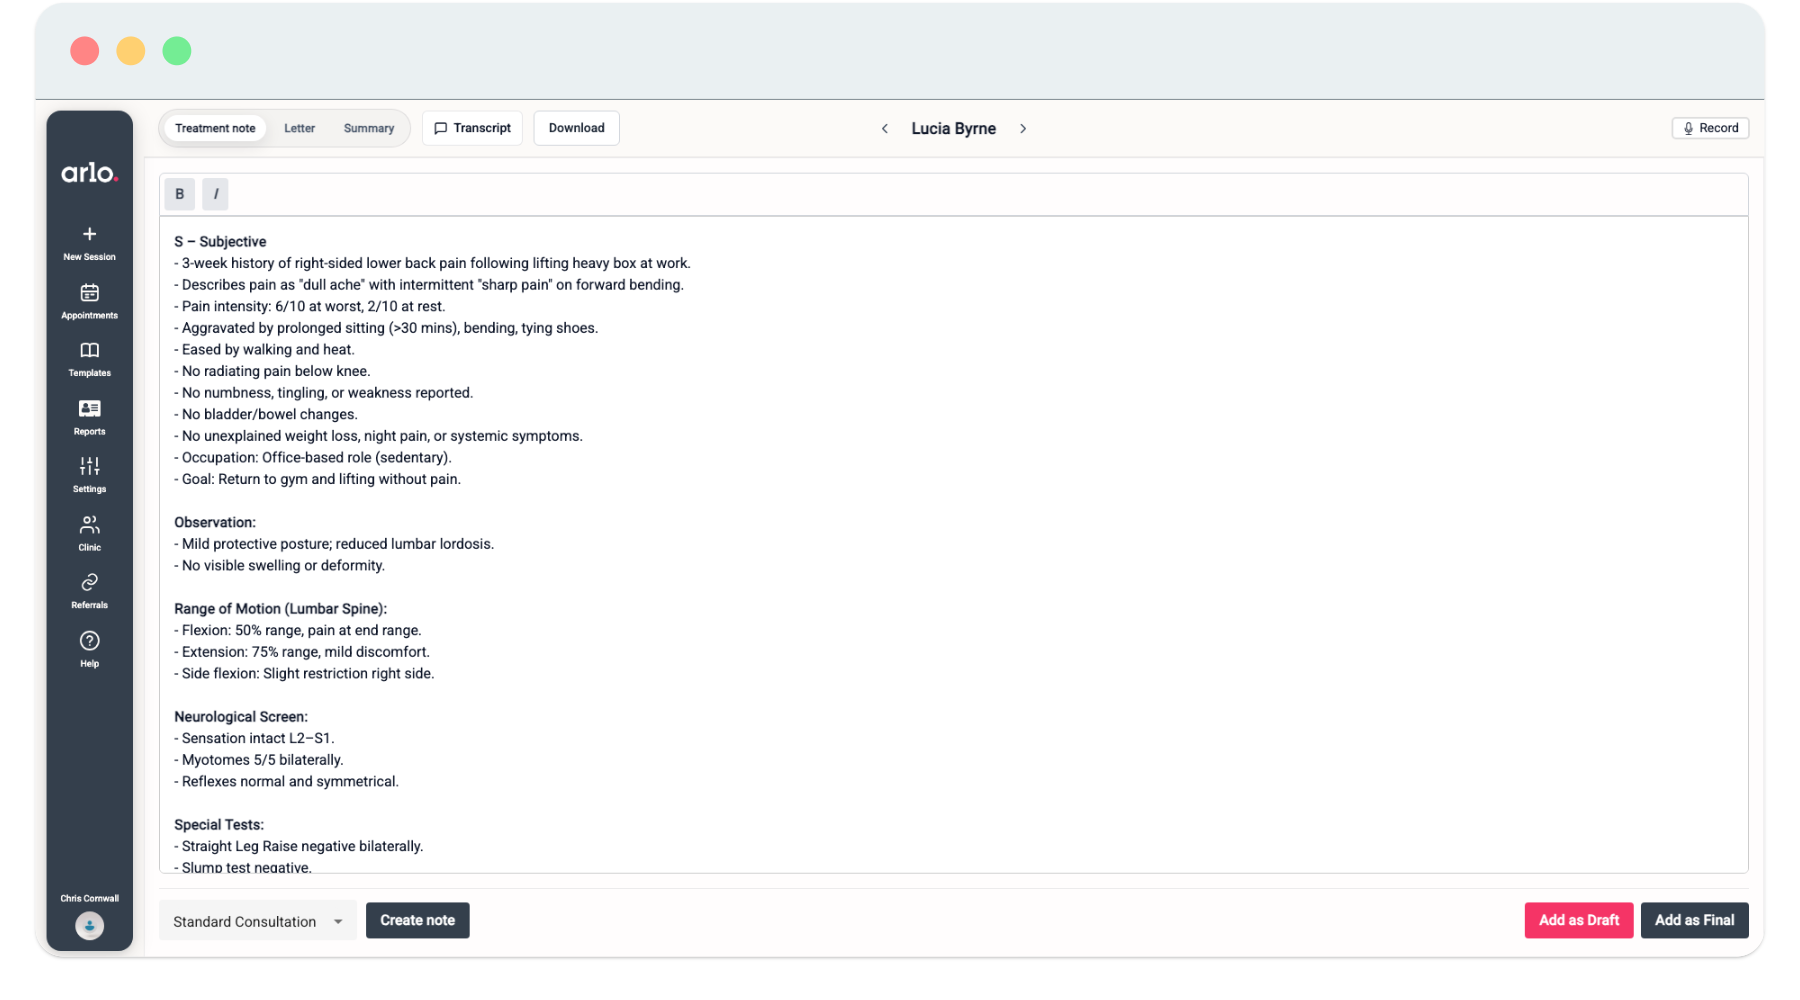Open the Standard Consultation dropdown
1800x1000 pixels.
tap(256, 920)
